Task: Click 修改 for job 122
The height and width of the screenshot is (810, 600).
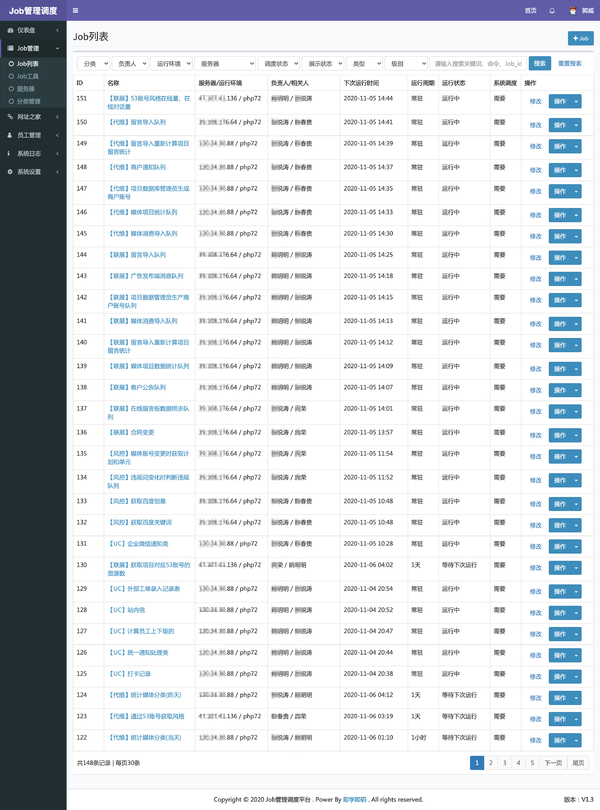Action: pyautogui.click(x=535, y=740)
